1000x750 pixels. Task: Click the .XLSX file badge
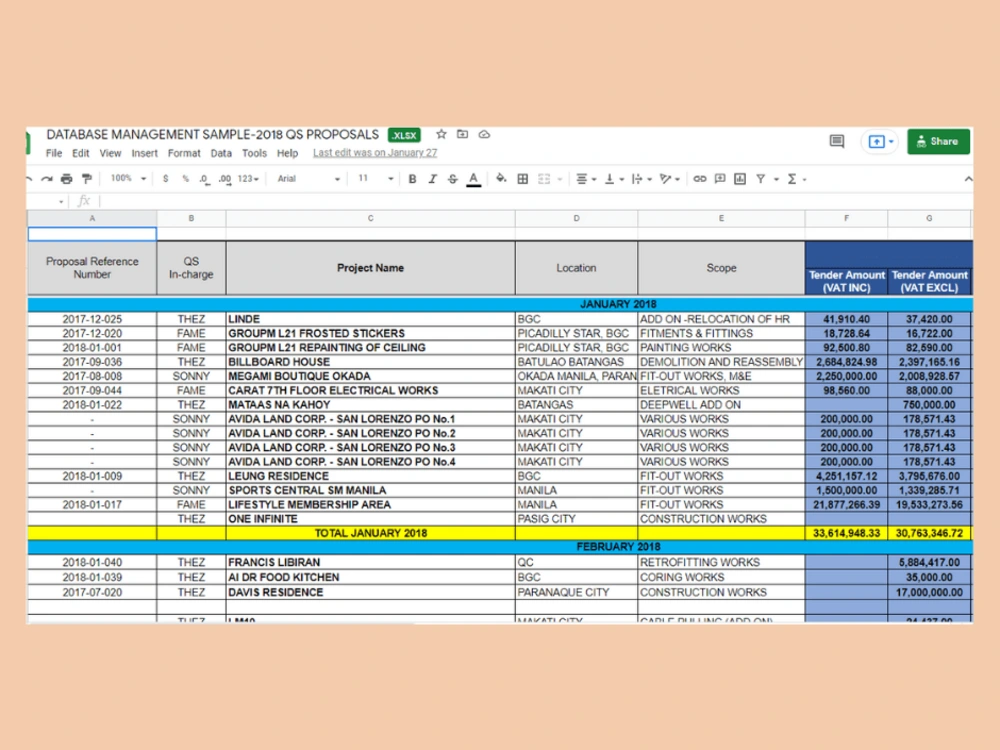pos(404,135)
